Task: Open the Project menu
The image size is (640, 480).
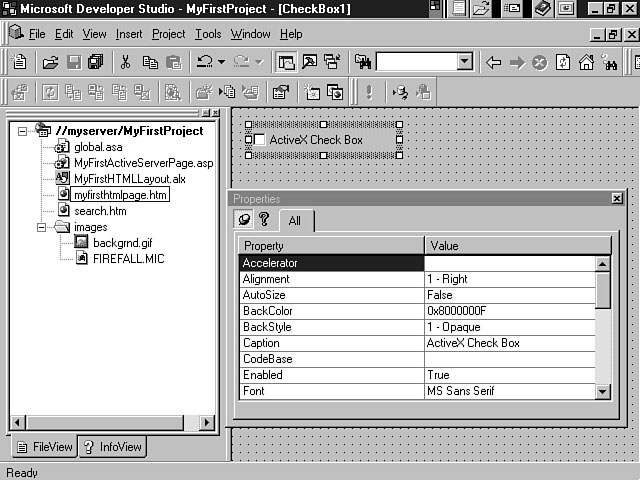Action: point(168,34)
